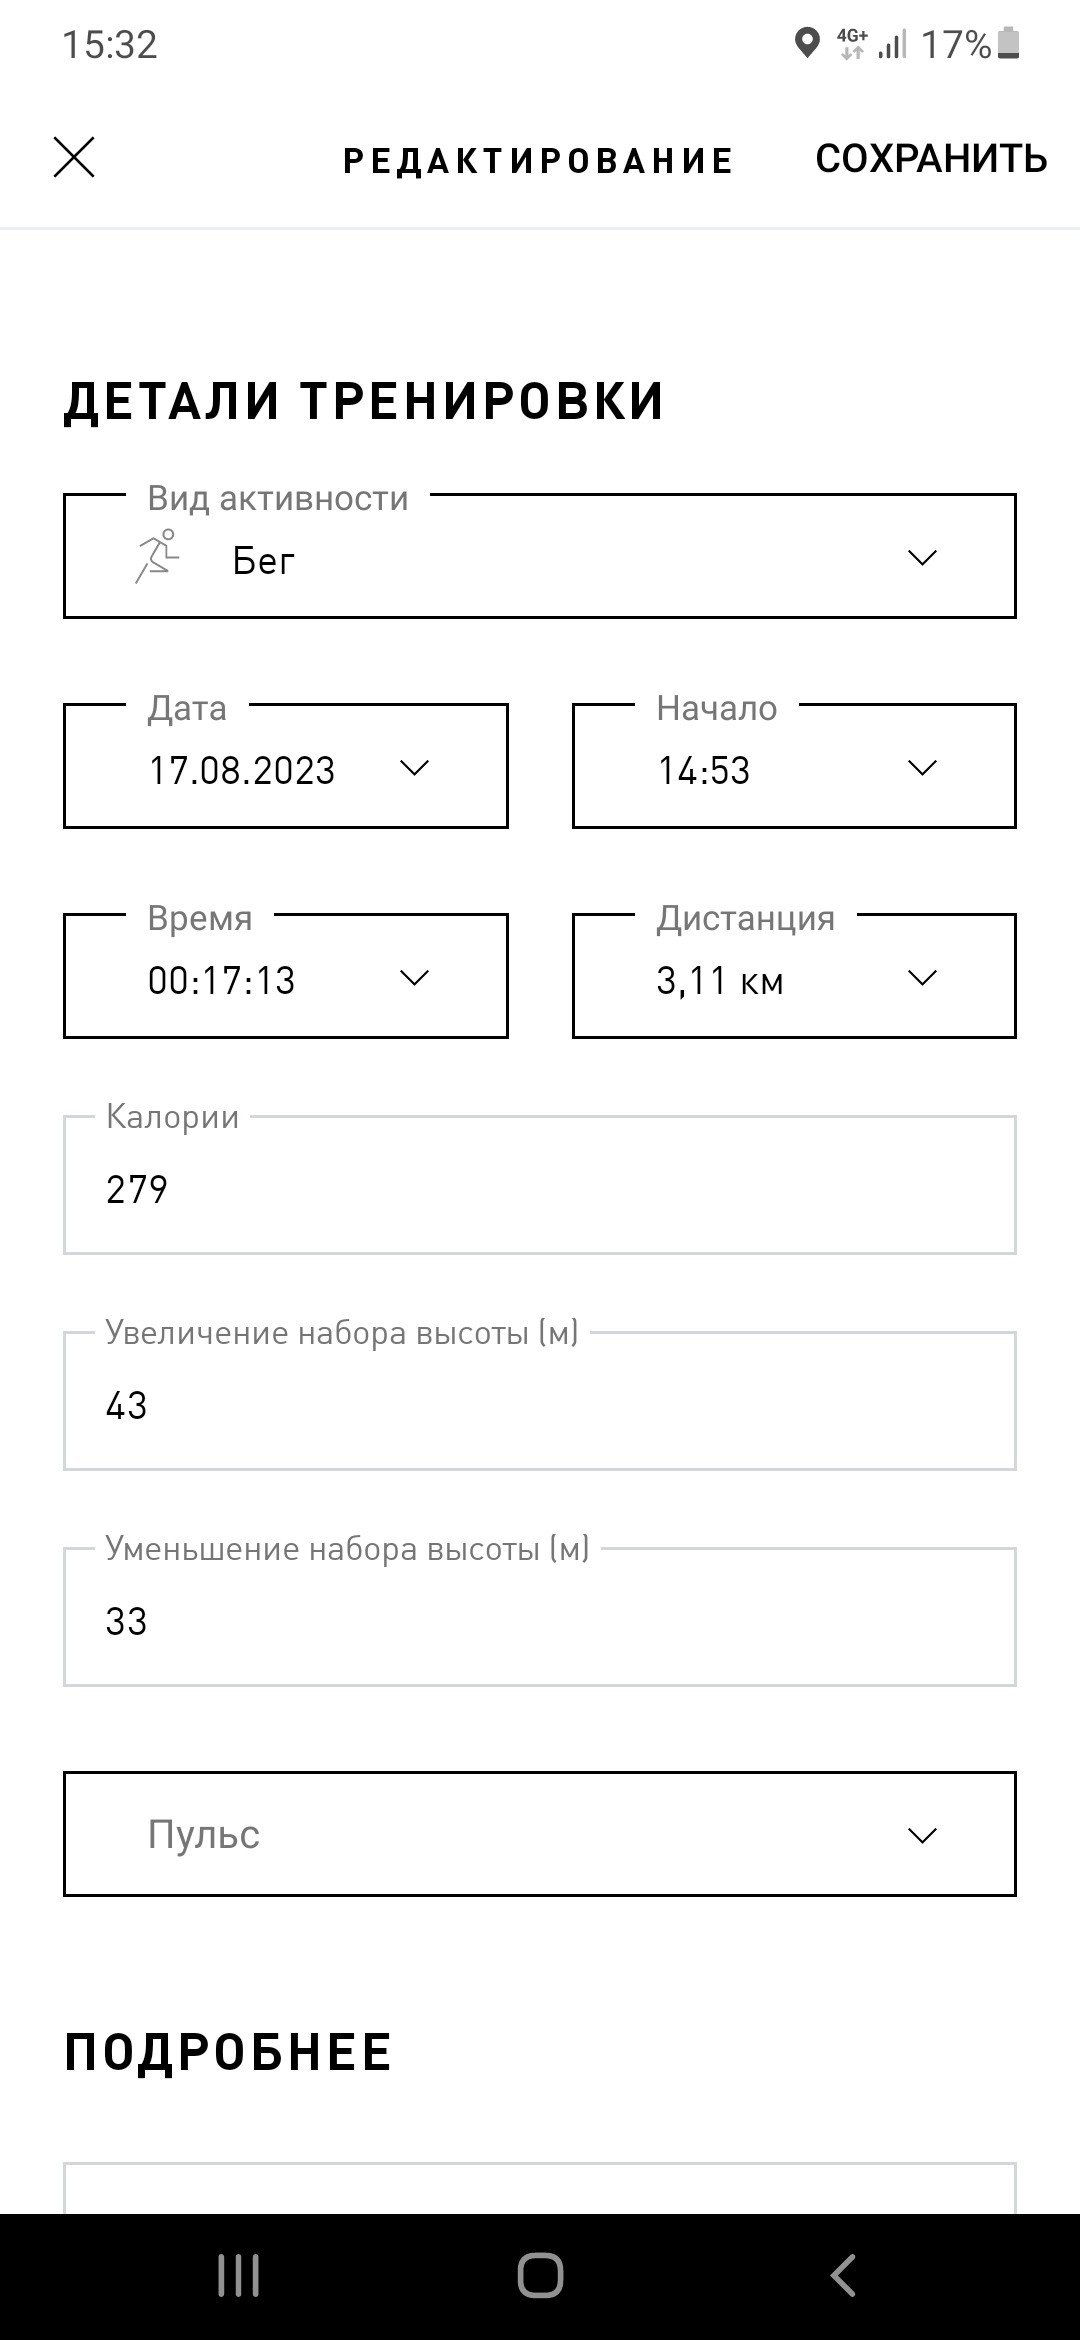Open the Дата picker chevron
1080x2340 pixels.
click(414, 767)
